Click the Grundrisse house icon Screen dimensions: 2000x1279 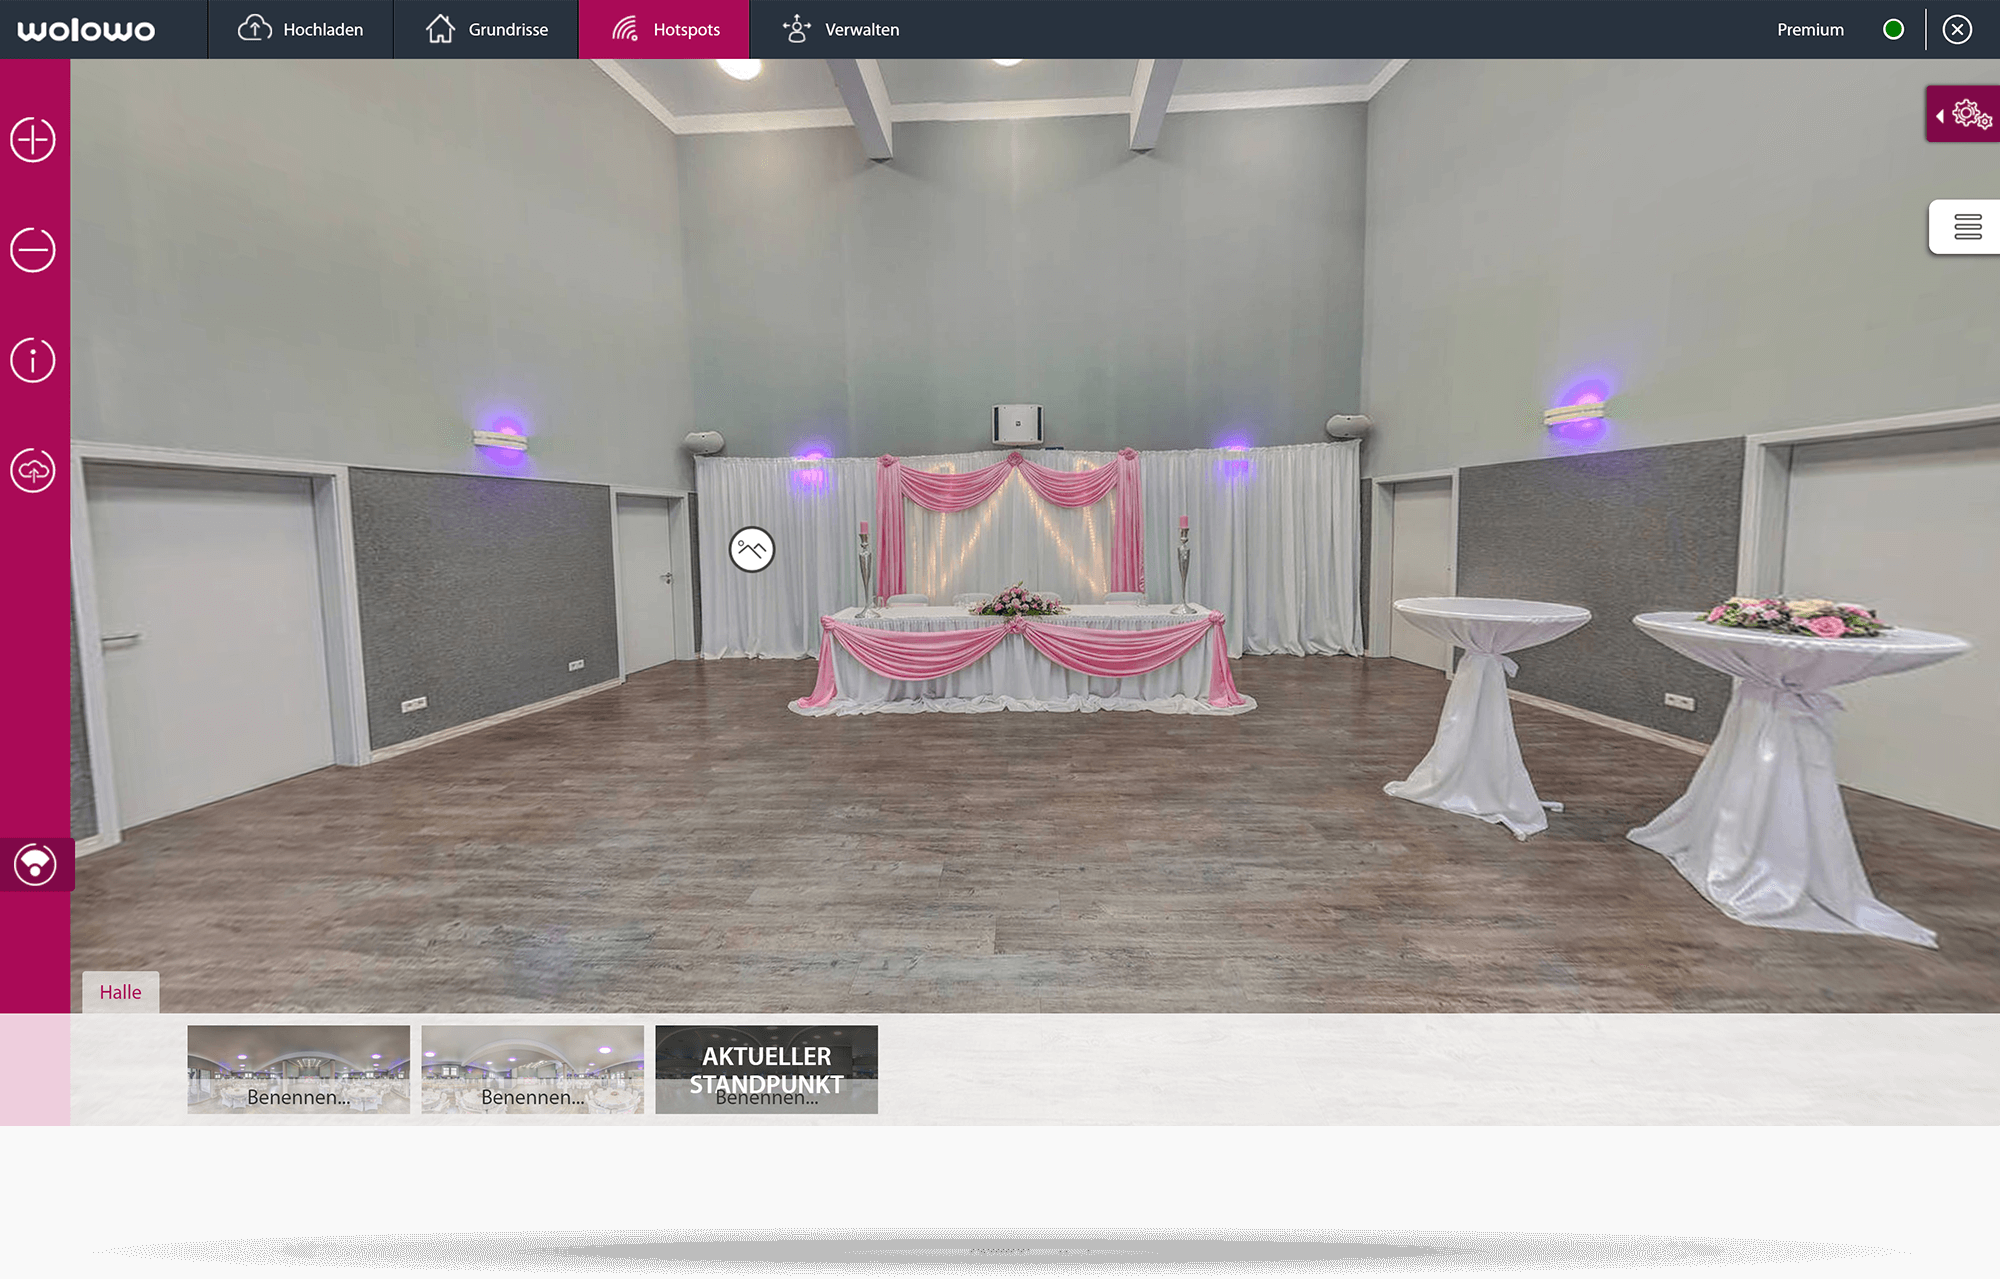(440, 28)
